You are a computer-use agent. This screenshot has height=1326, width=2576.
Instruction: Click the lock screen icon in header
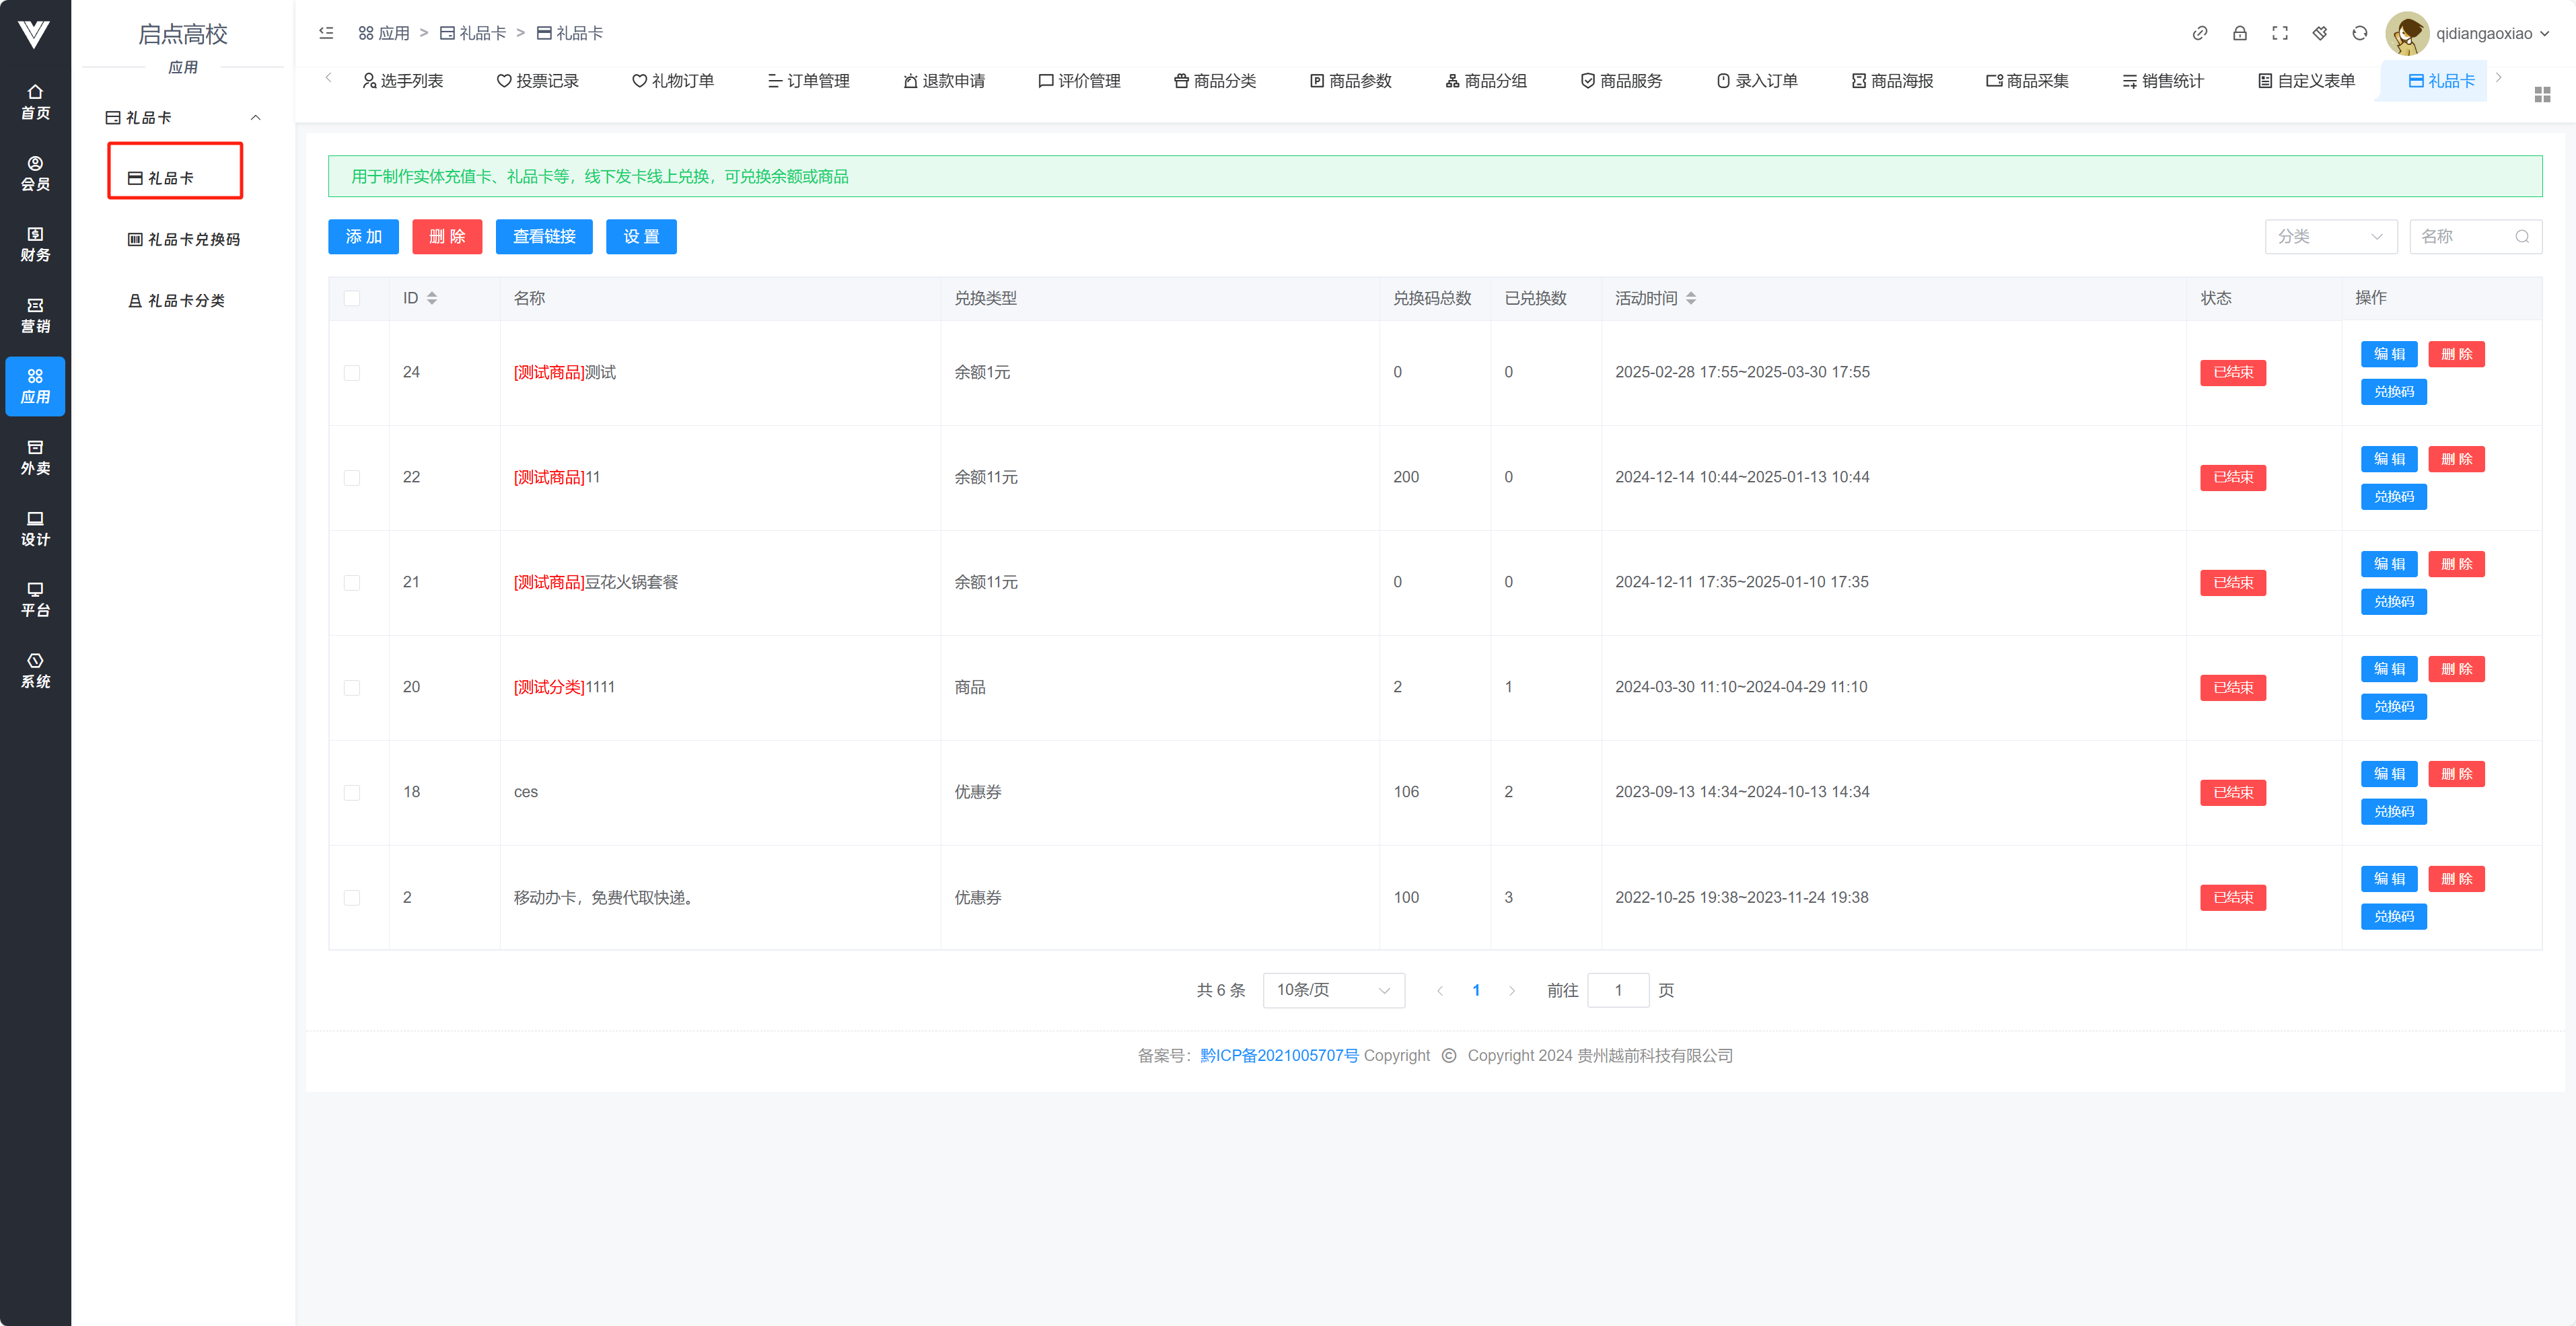2239,33
